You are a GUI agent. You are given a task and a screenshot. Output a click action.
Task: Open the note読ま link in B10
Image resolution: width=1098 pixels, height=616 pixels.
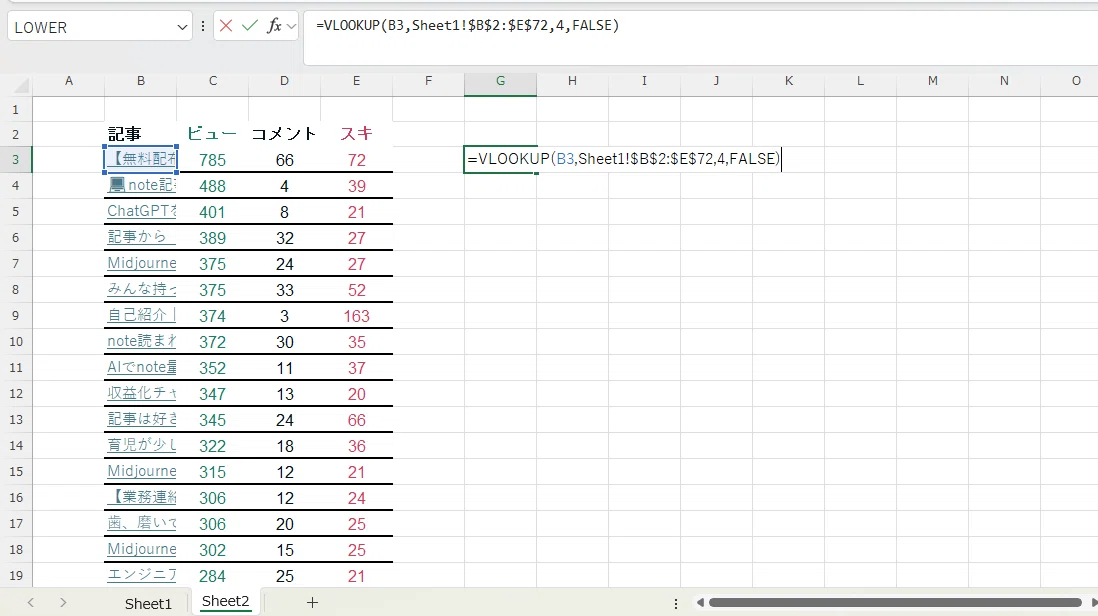(x=142, y=341)
